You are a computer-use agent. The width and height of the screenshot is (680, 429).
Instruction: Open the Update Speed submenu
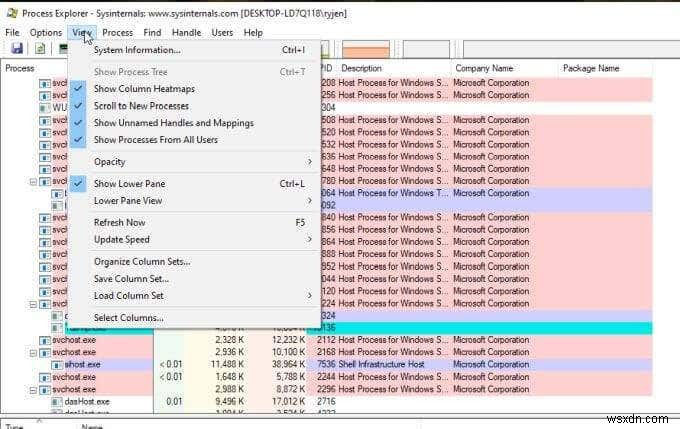194,239
